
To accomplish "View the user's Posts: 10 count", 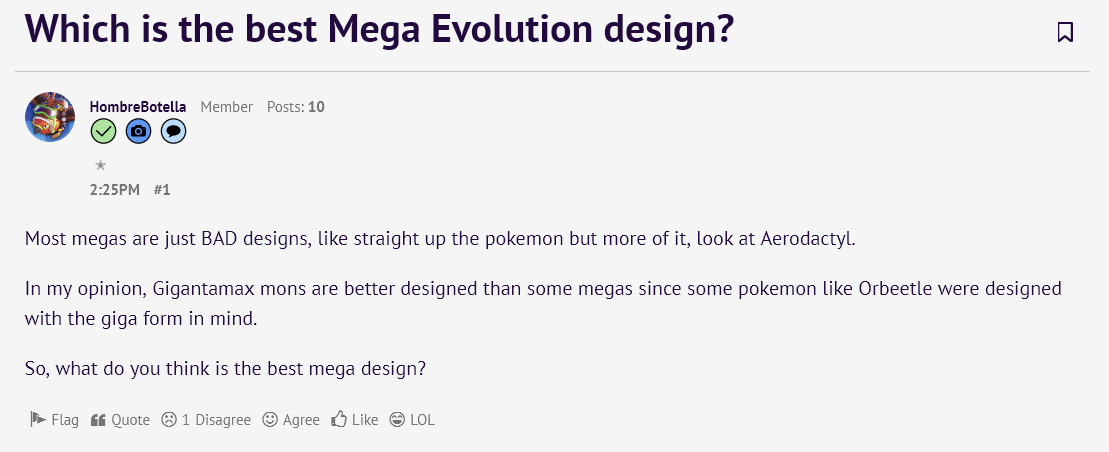I will tap(296, 107).
